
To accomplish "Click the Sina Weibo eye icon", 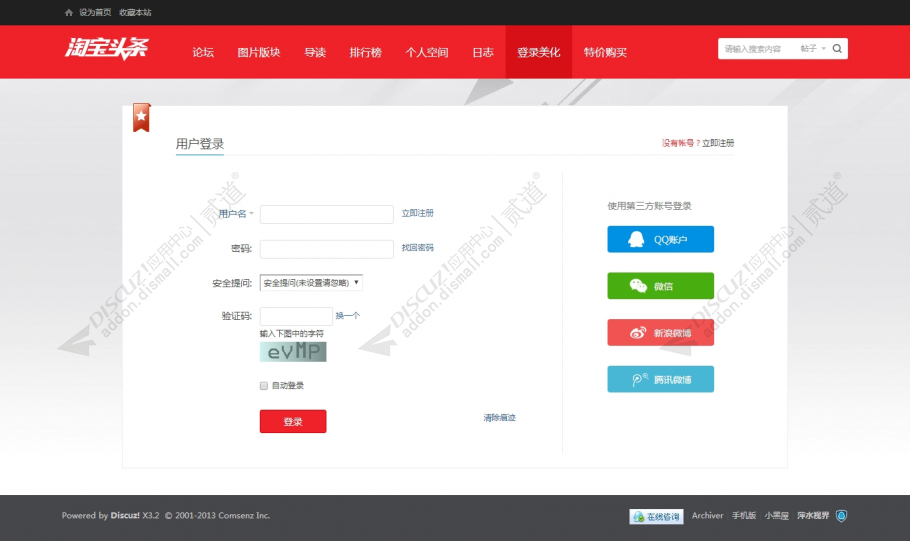I will pyautogui.click(x=638, y=333).
